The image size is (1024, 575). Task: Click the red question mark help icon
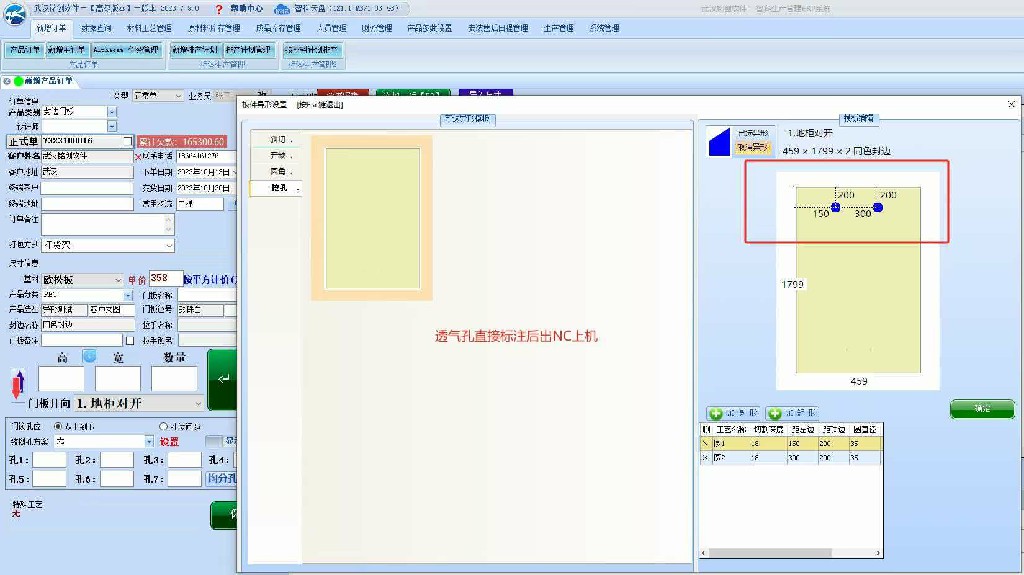coord(219,9)
